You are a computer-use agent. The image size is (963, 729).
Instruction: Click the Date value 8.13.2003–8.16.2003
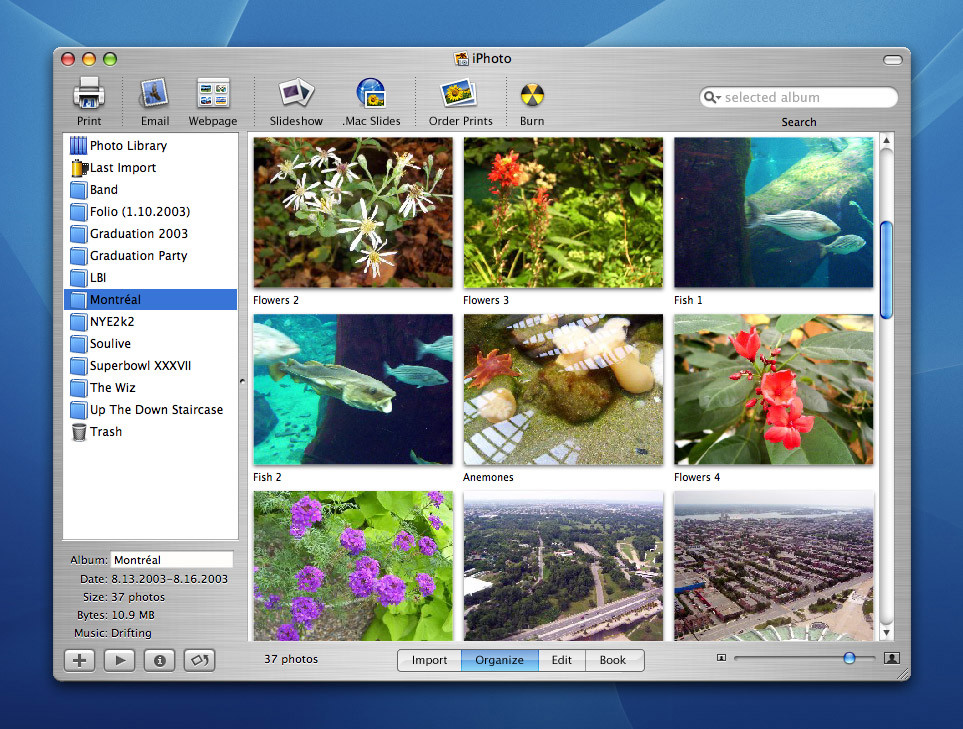170,579
